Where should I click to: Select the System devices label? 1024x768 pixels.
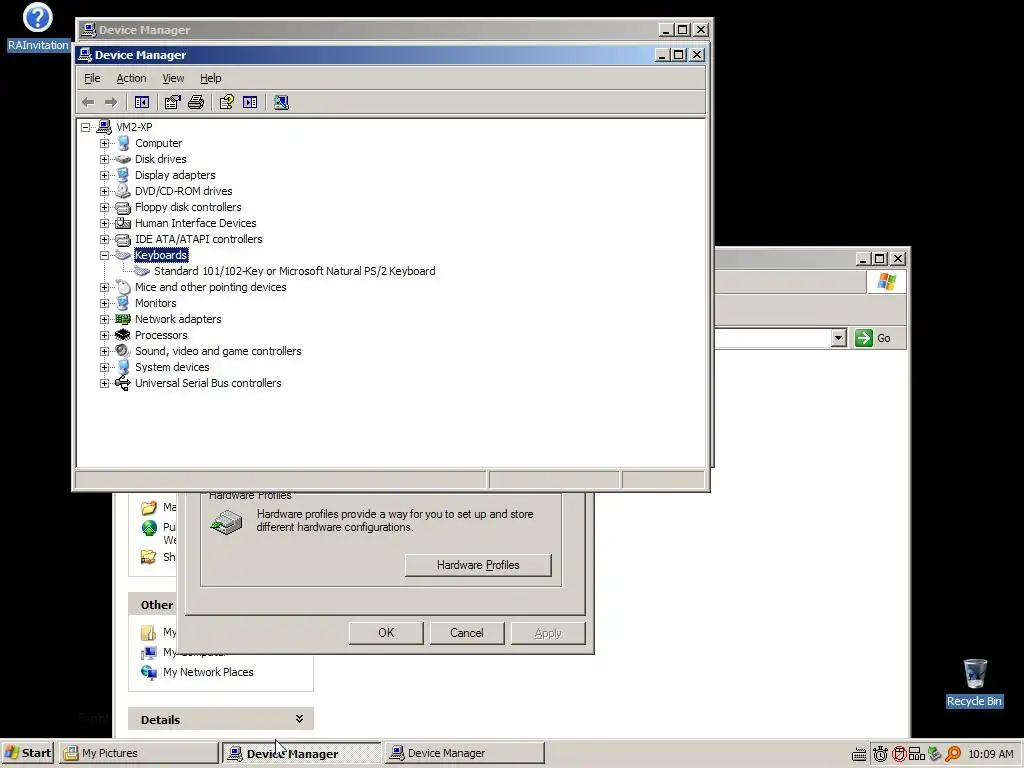coord(172,367)
